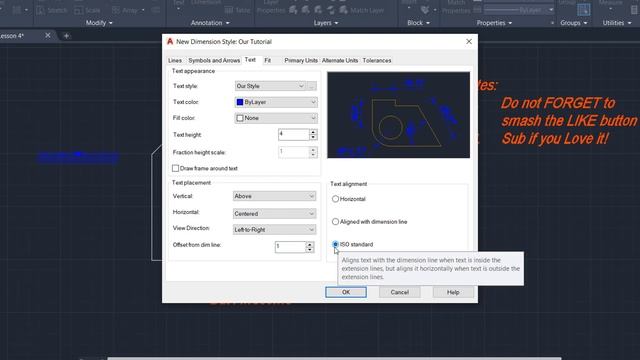Open the View Direction dropdown

pos(274,230)
